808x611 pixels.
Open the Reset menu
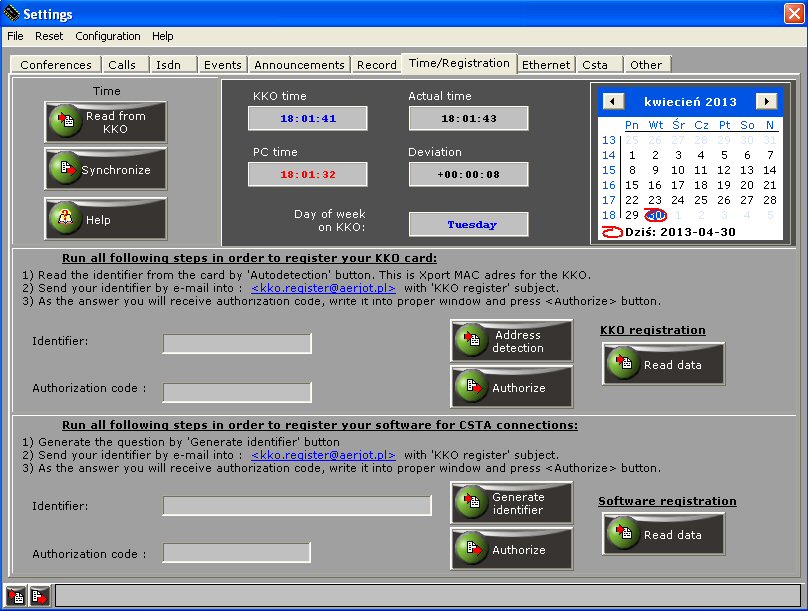point(49,36)
